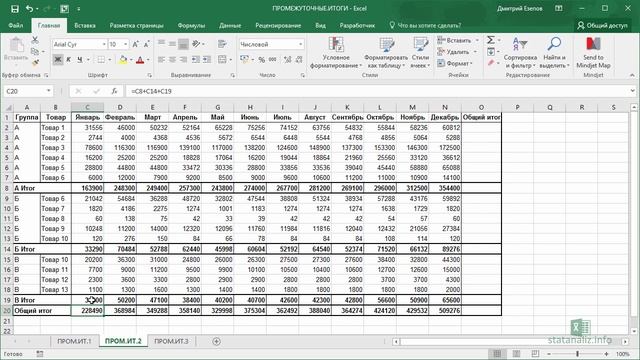Toggle Underline formatting
Viewport: 640px width, 360px height.
click(80, 60)
